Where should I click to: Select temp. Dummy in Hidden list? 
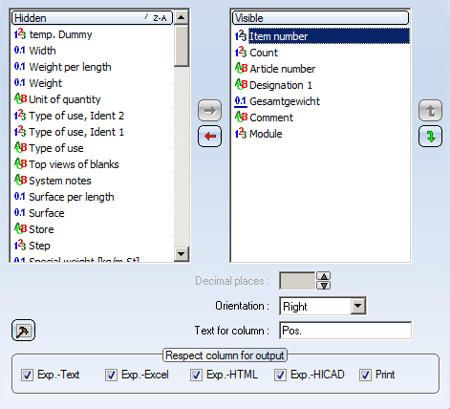point(60,34)
